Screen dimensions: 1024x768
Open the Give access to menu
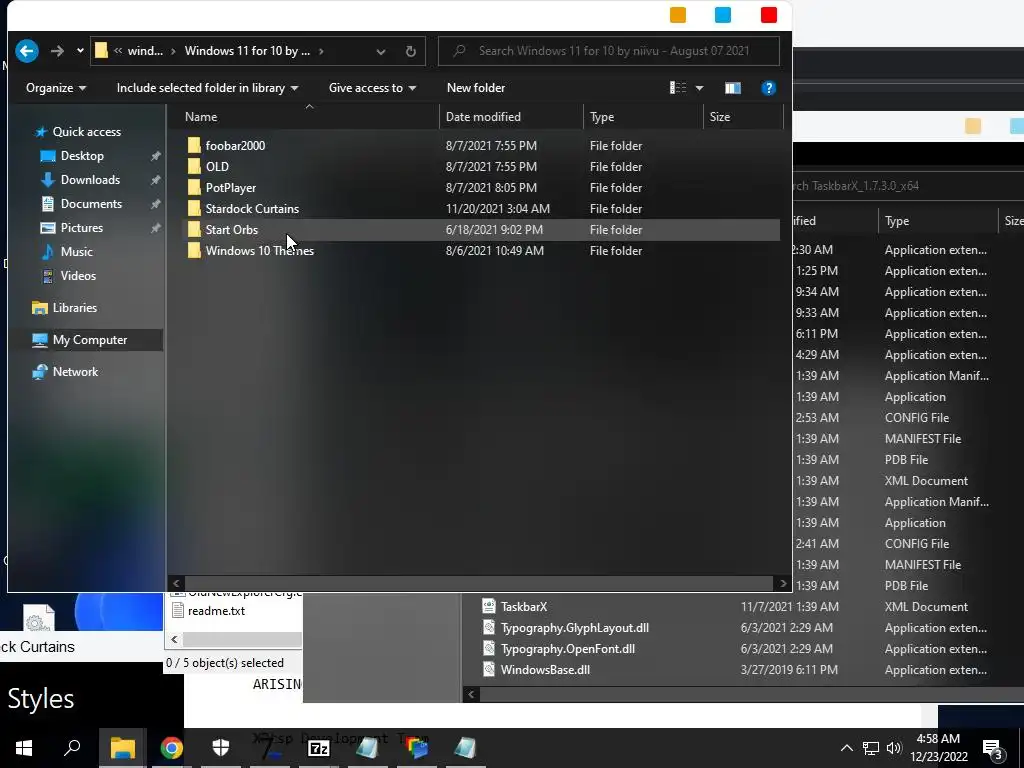(372, 88)
